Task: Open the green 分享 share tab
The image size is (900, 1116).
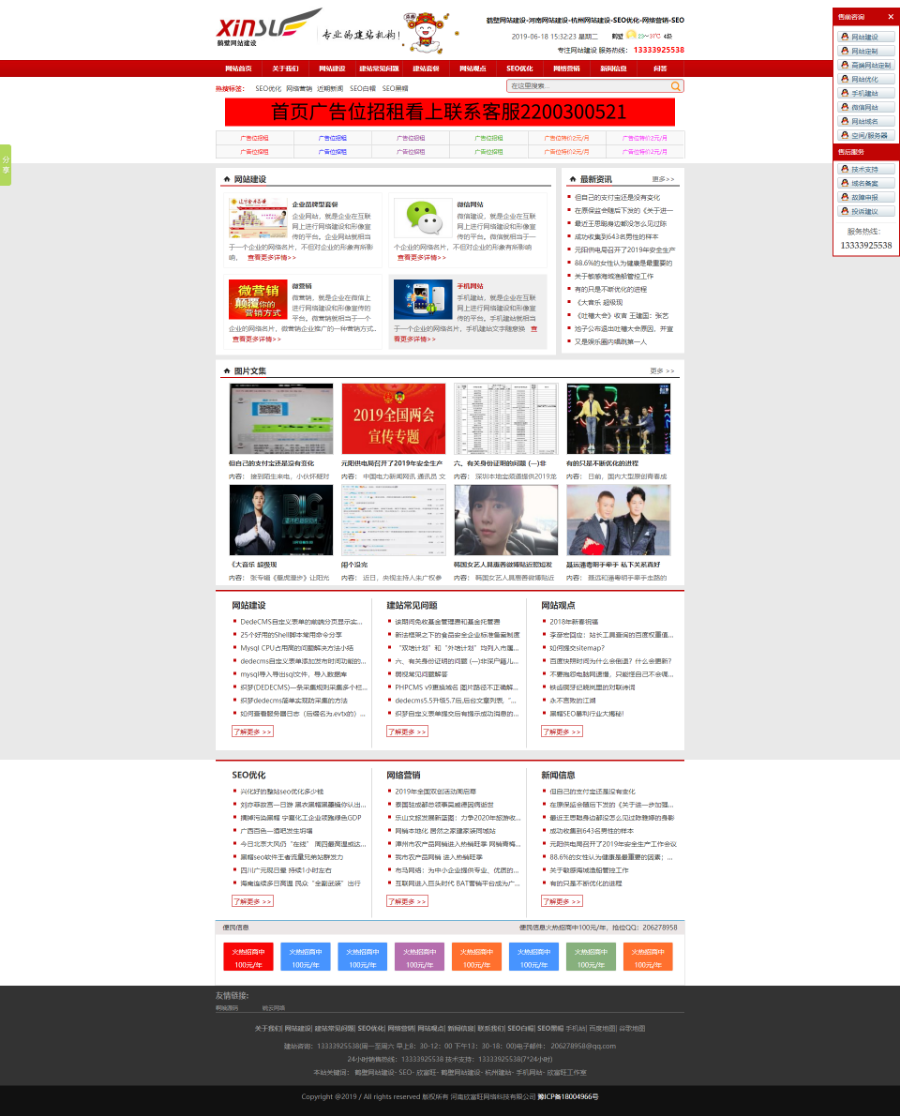Action: pyautogui.click(x=6, y=165)
